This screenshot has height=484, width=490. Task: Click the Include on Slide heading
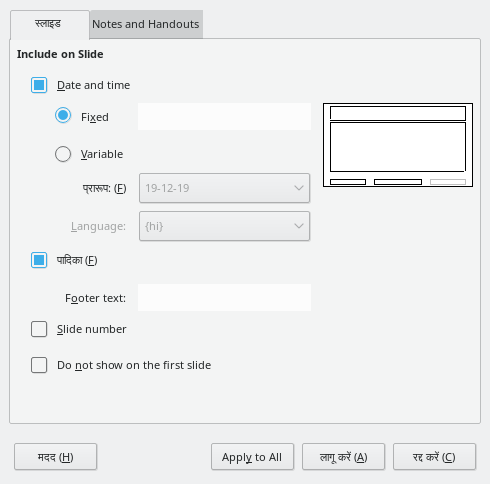(x=60, y=54)
